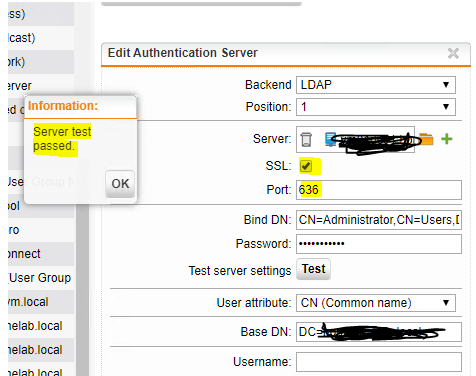Screen dimensions: 476x376
Task: Open the Position dropdown
Action: pos(376,107)
